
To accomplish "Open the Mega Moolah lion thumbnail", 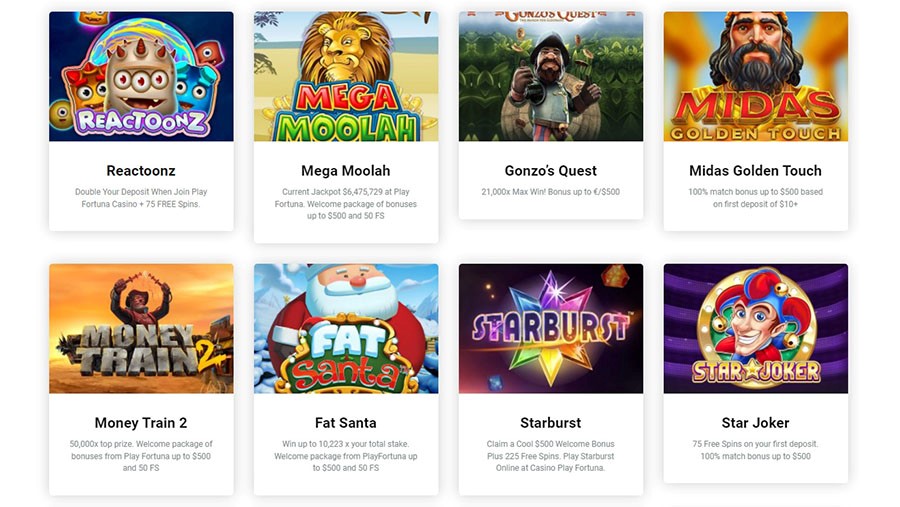I will [x=346, y=76].
